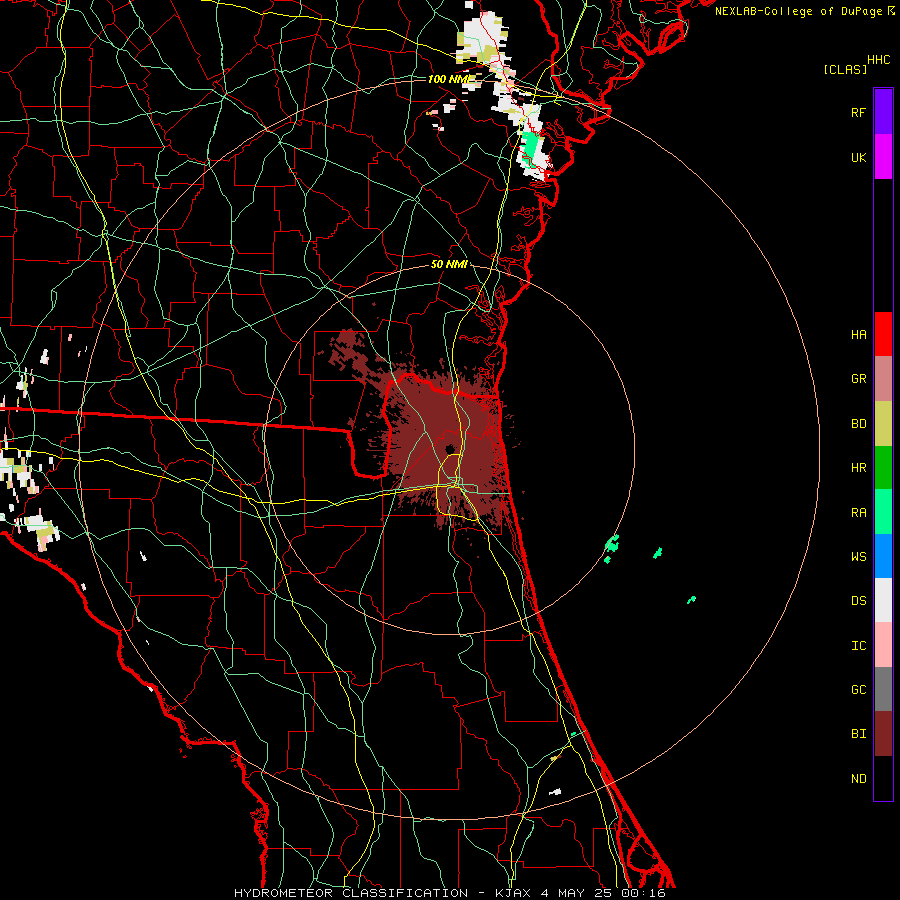Select the GR pink-brown legend swatch
900x900 pixels.
point(883,379)
